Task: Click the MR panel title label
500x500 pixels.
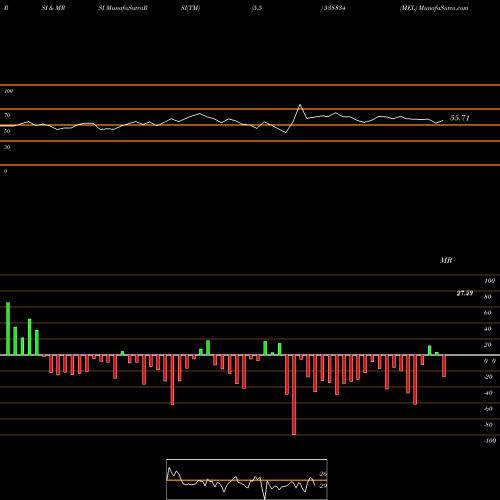Action: point(446,260)
